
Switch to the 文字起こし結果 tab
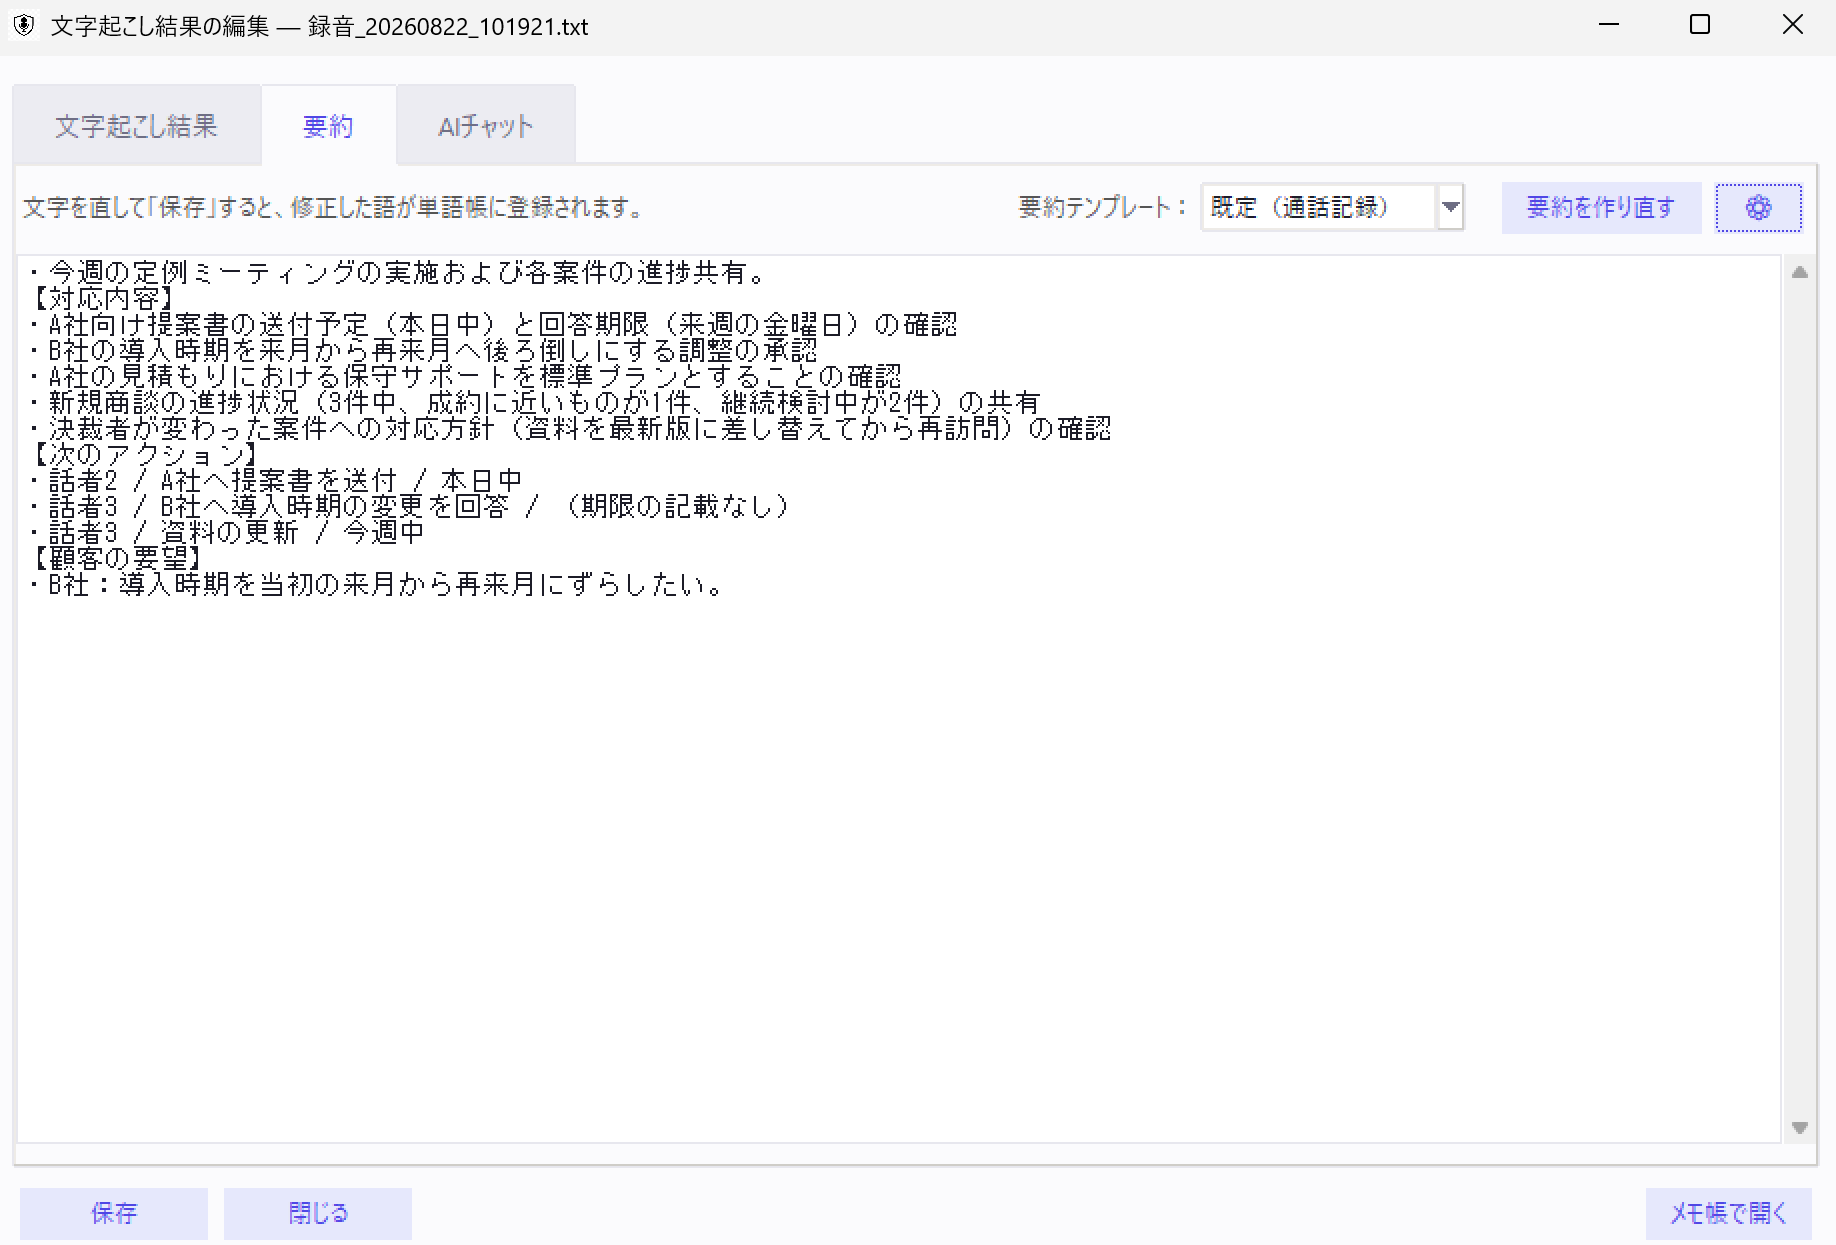click(x=136, y=126)
